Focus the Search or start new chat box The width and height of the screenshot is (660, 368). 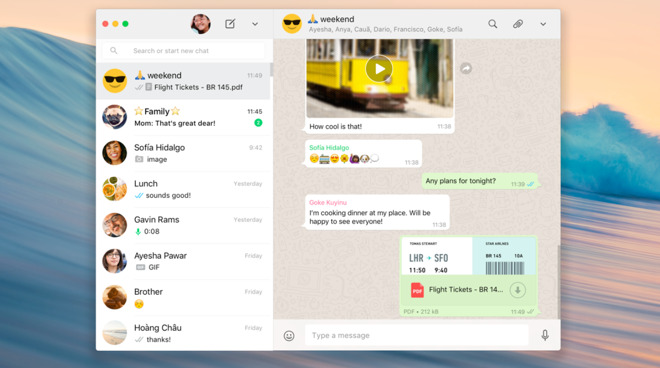coord(184,51)
